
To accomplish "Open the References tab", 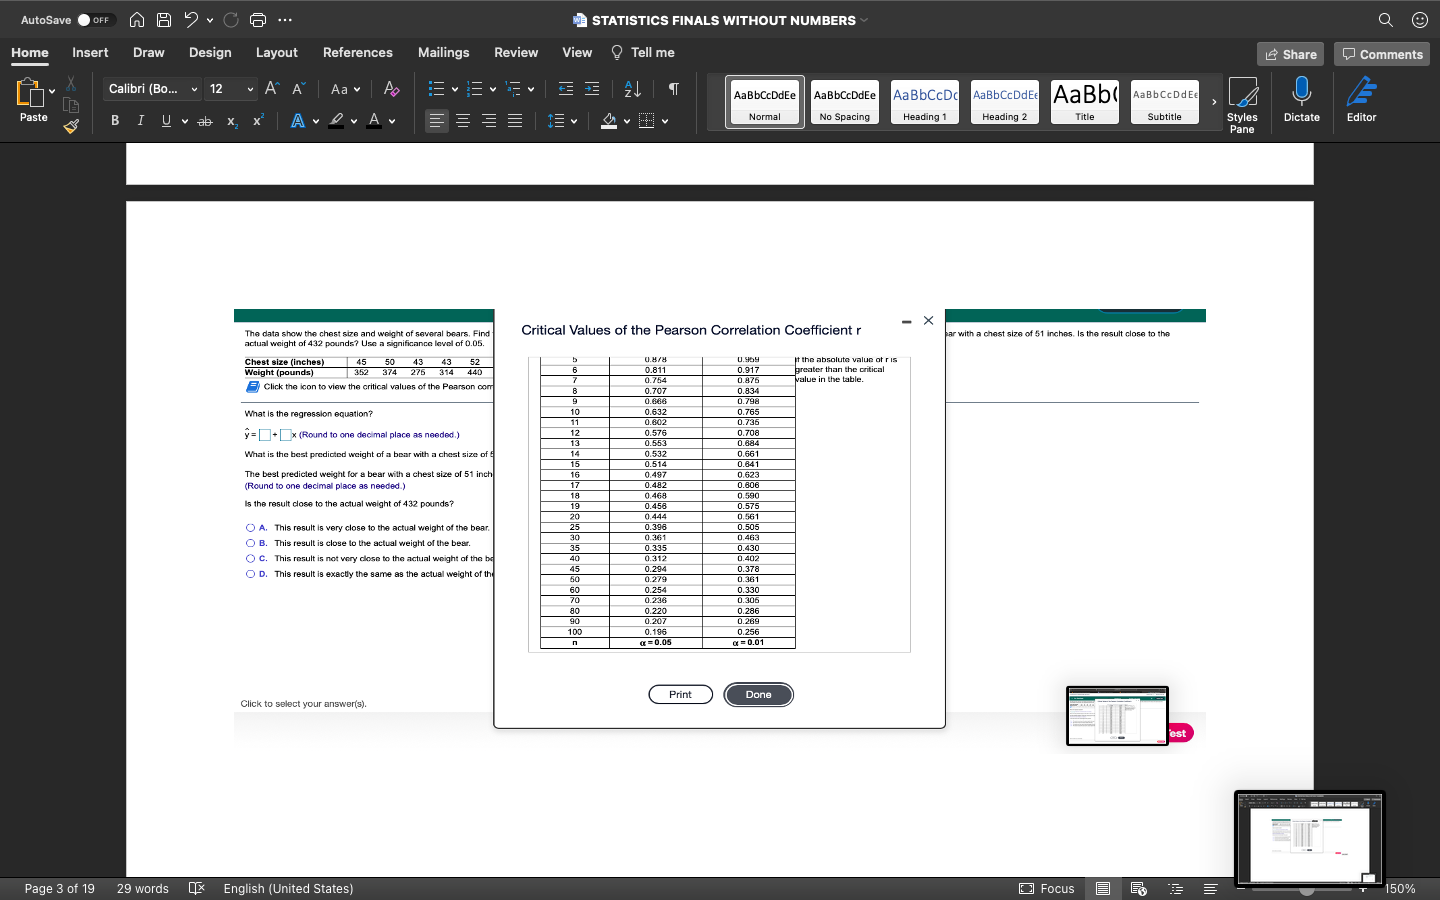I will click(x=358, y=53).
